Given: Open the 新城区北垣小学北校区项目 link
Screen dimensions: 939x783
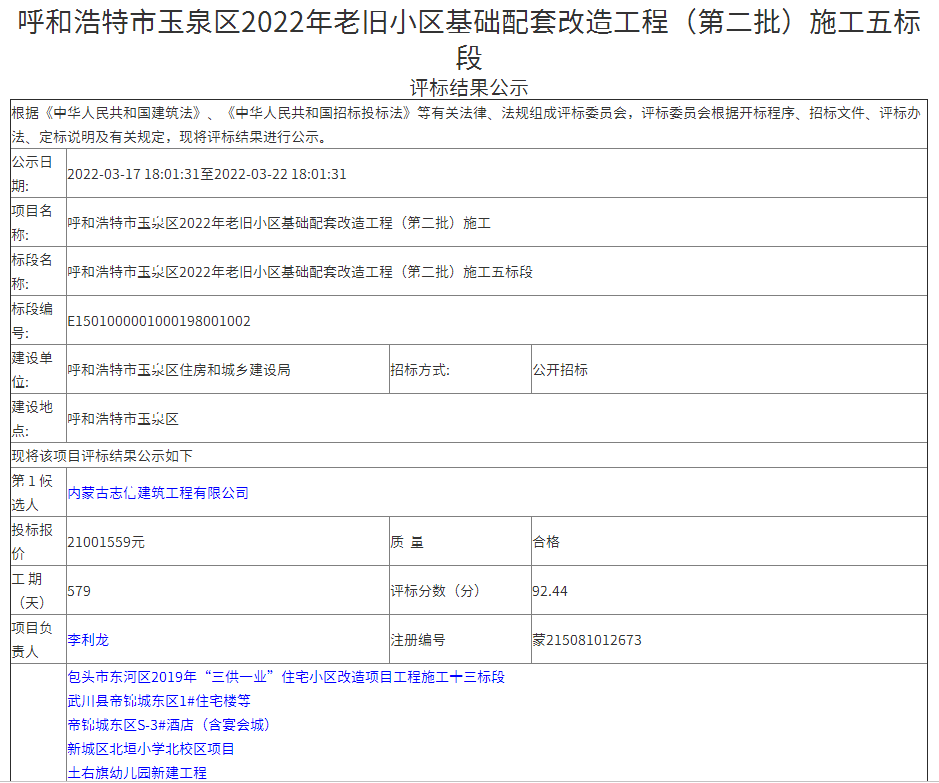Looking at the screenshot, I should point(151,749).
